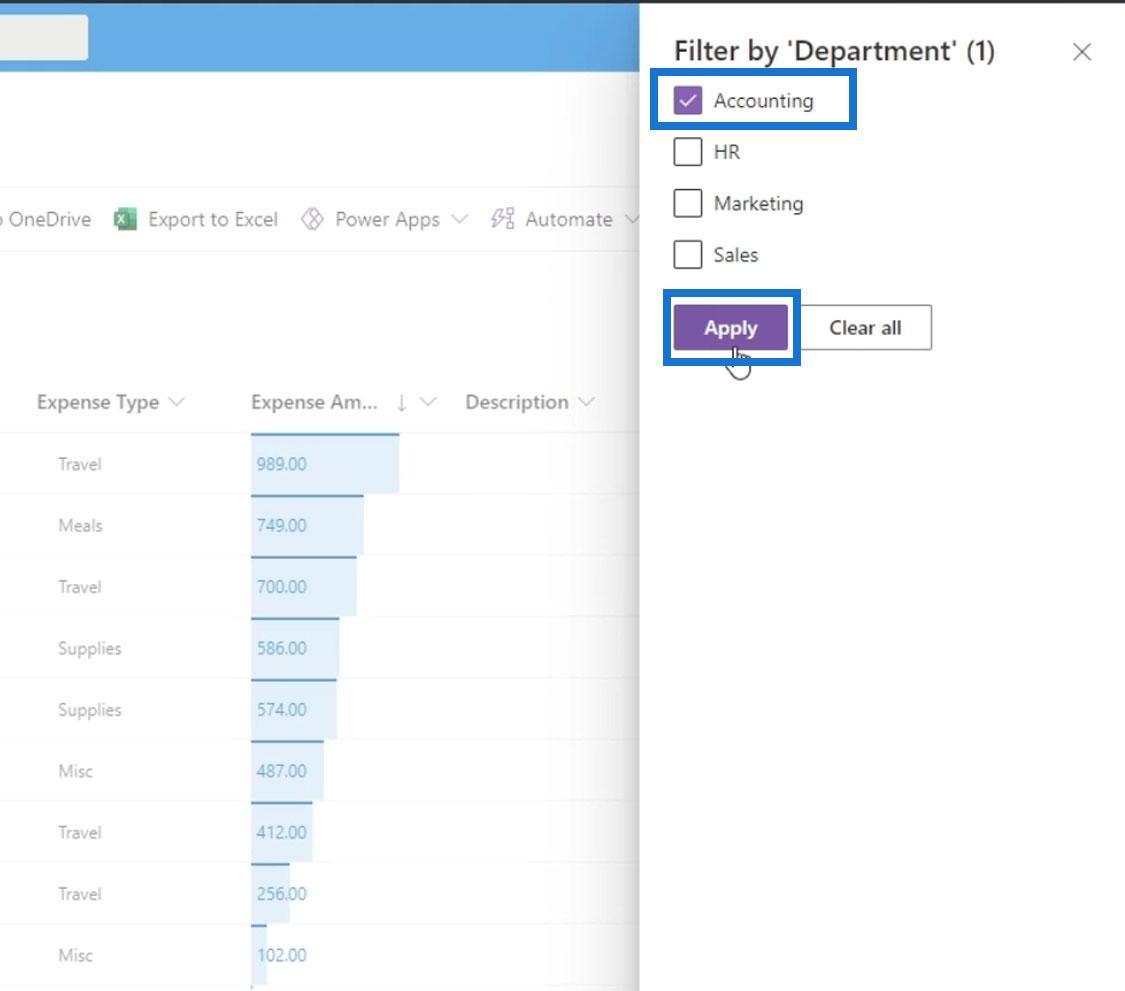Uncheck the Accounting department checkbox
Screen dimensions: 1125x991
687,100
